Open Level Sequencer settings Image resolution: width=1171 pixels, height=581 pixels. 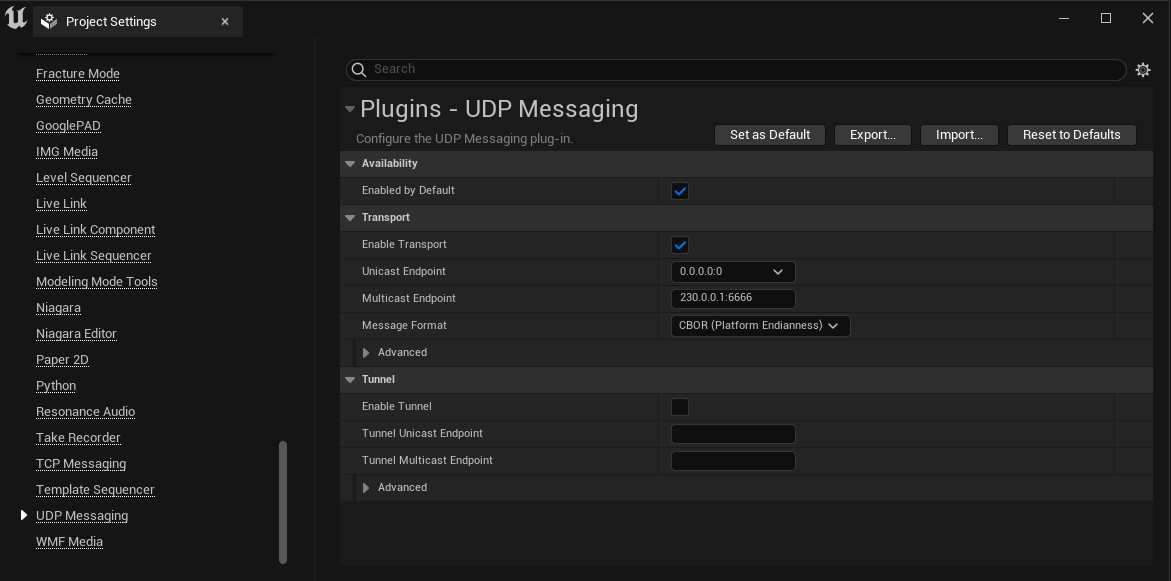pyautogui.click(x=84, y=178)
